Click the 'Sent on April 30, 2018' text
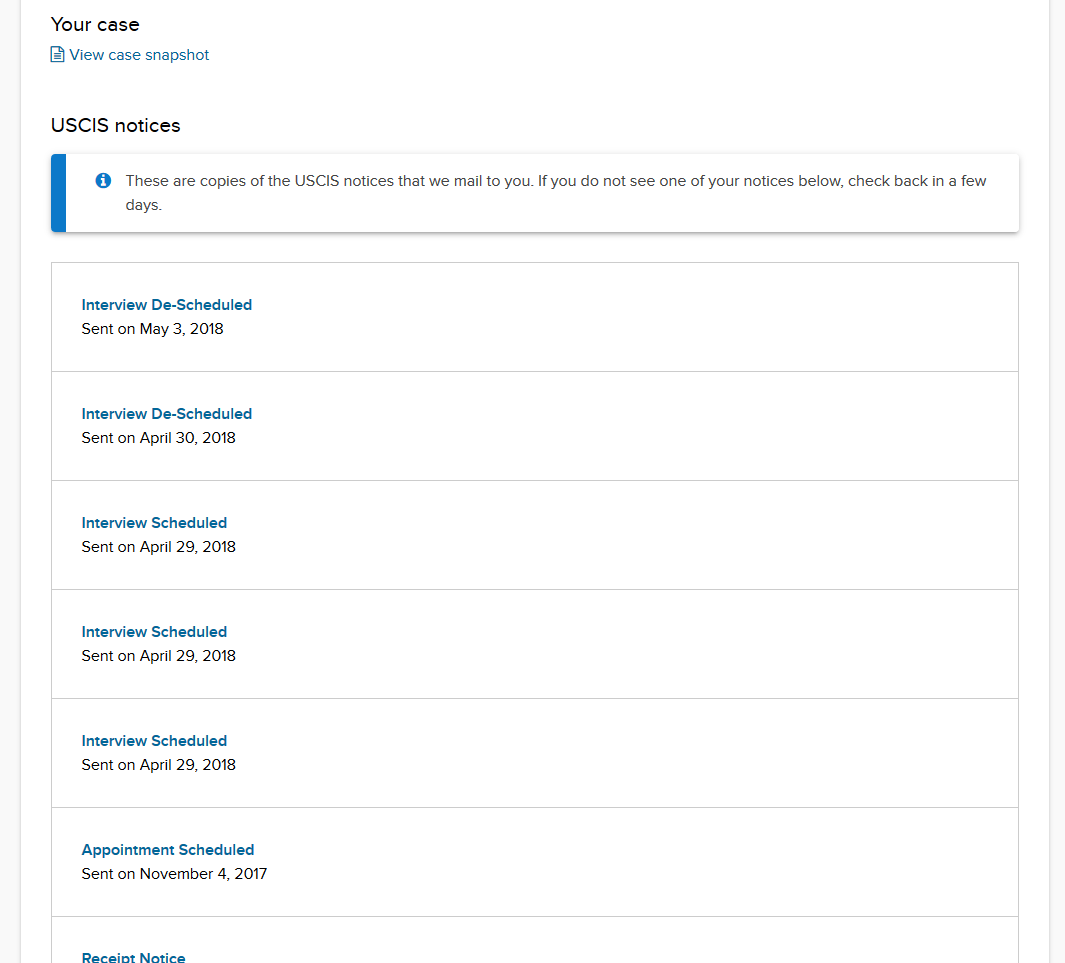The width and height of the screenshot is (1065, 963). pyautogui.click(x=158, y=438)
